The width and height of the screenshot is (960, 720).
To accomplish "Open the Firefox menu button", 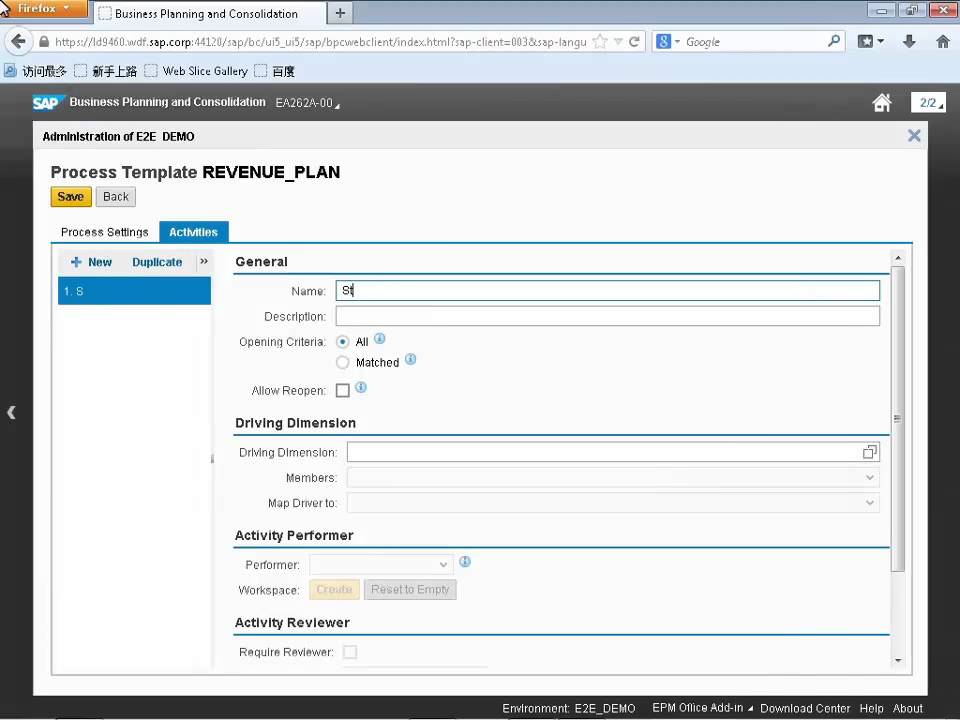I will coord(43,9).
